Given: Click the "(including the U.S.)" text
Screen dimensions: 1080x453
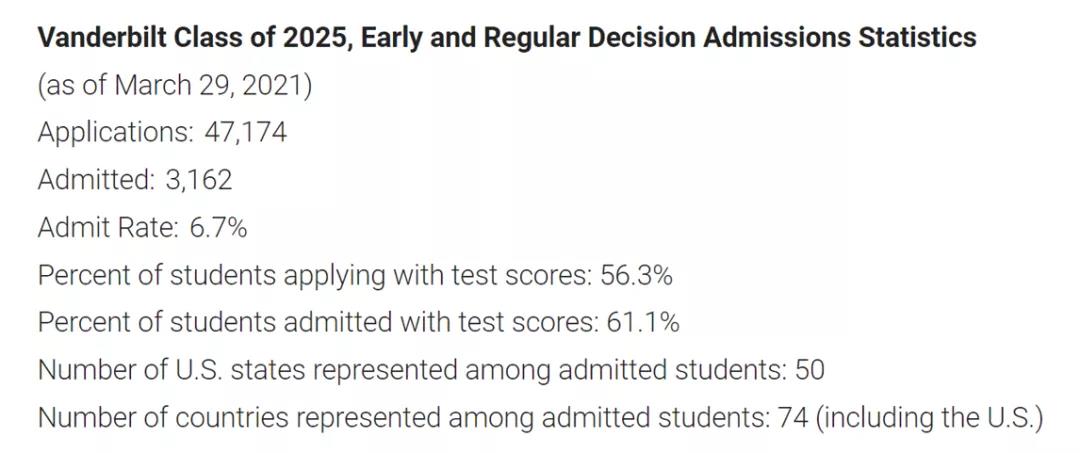Looking at the screenshot, I should [929, 417].
